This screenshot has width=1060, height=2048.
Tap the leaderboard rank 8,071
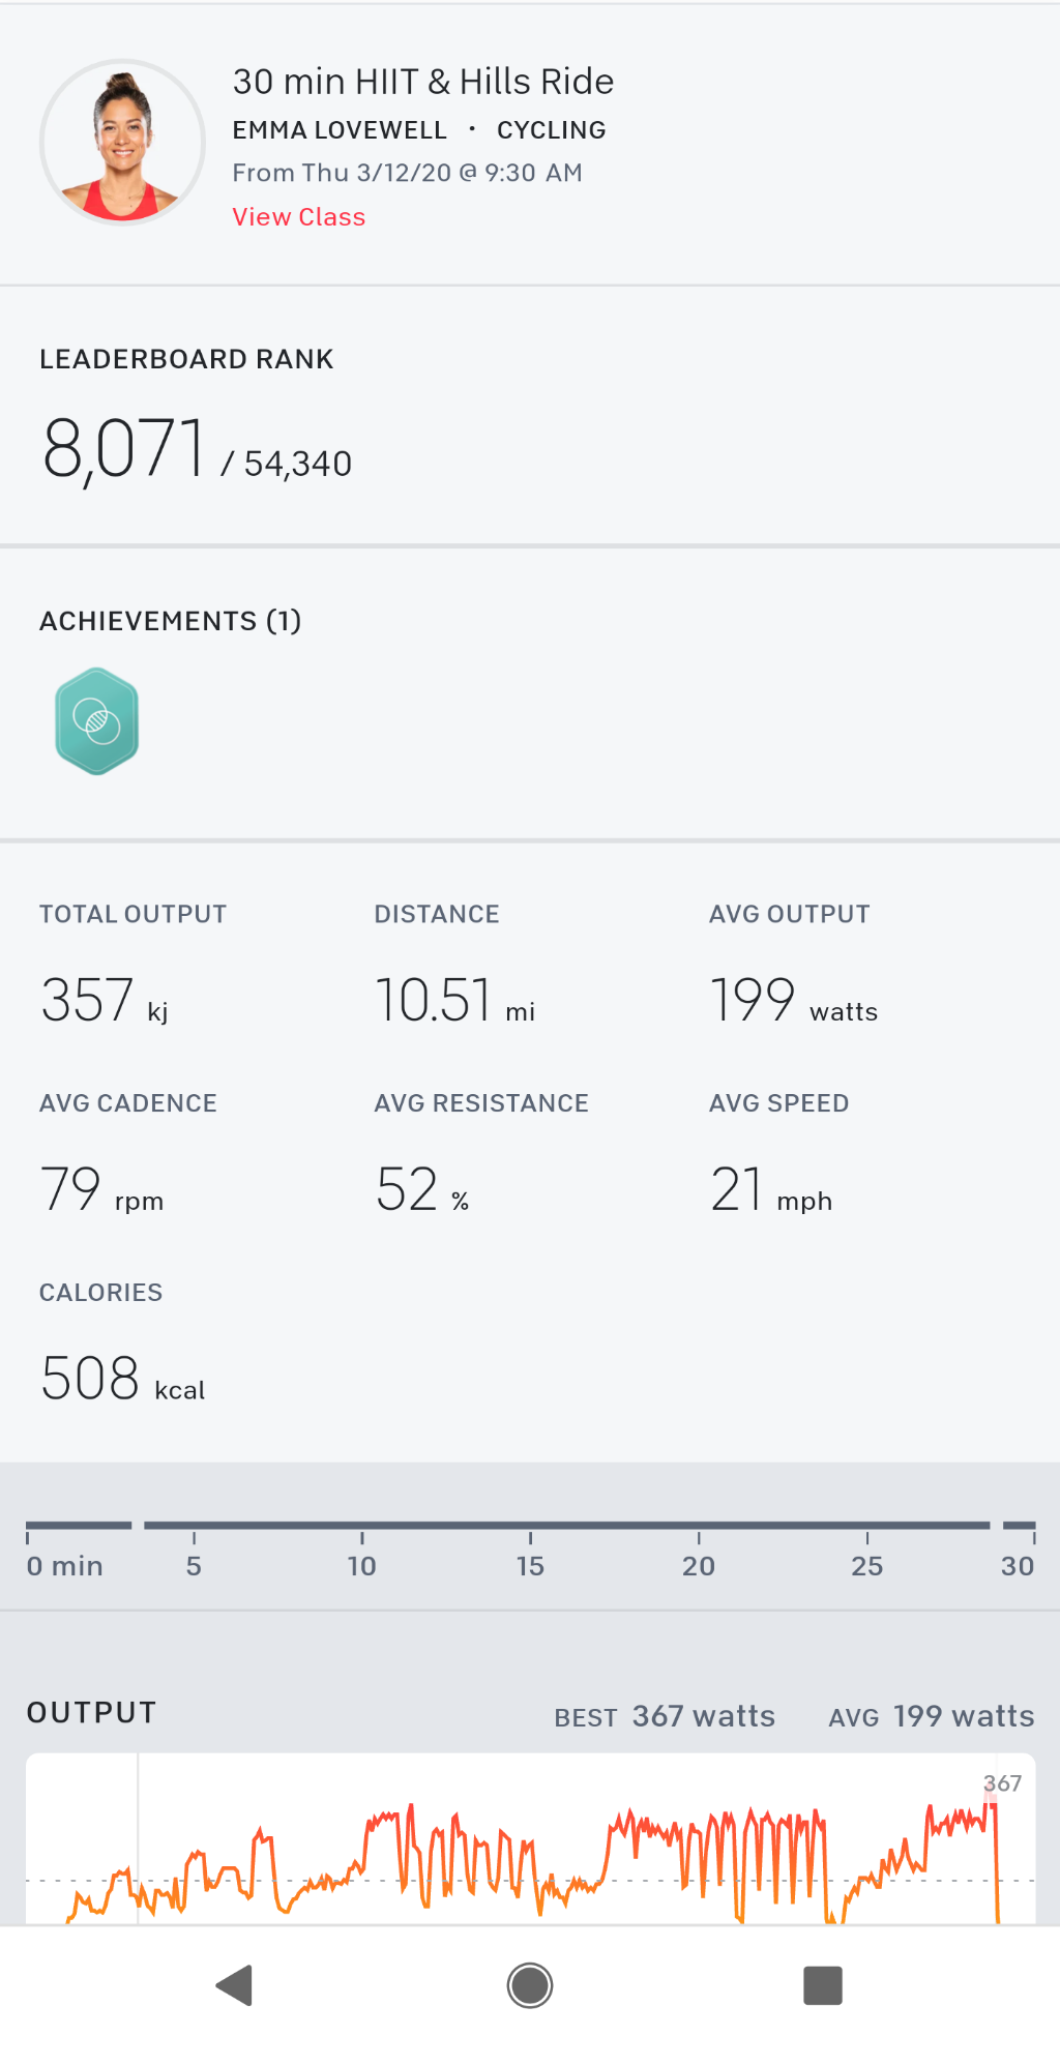pyautogui.click(x=124, y=449)
